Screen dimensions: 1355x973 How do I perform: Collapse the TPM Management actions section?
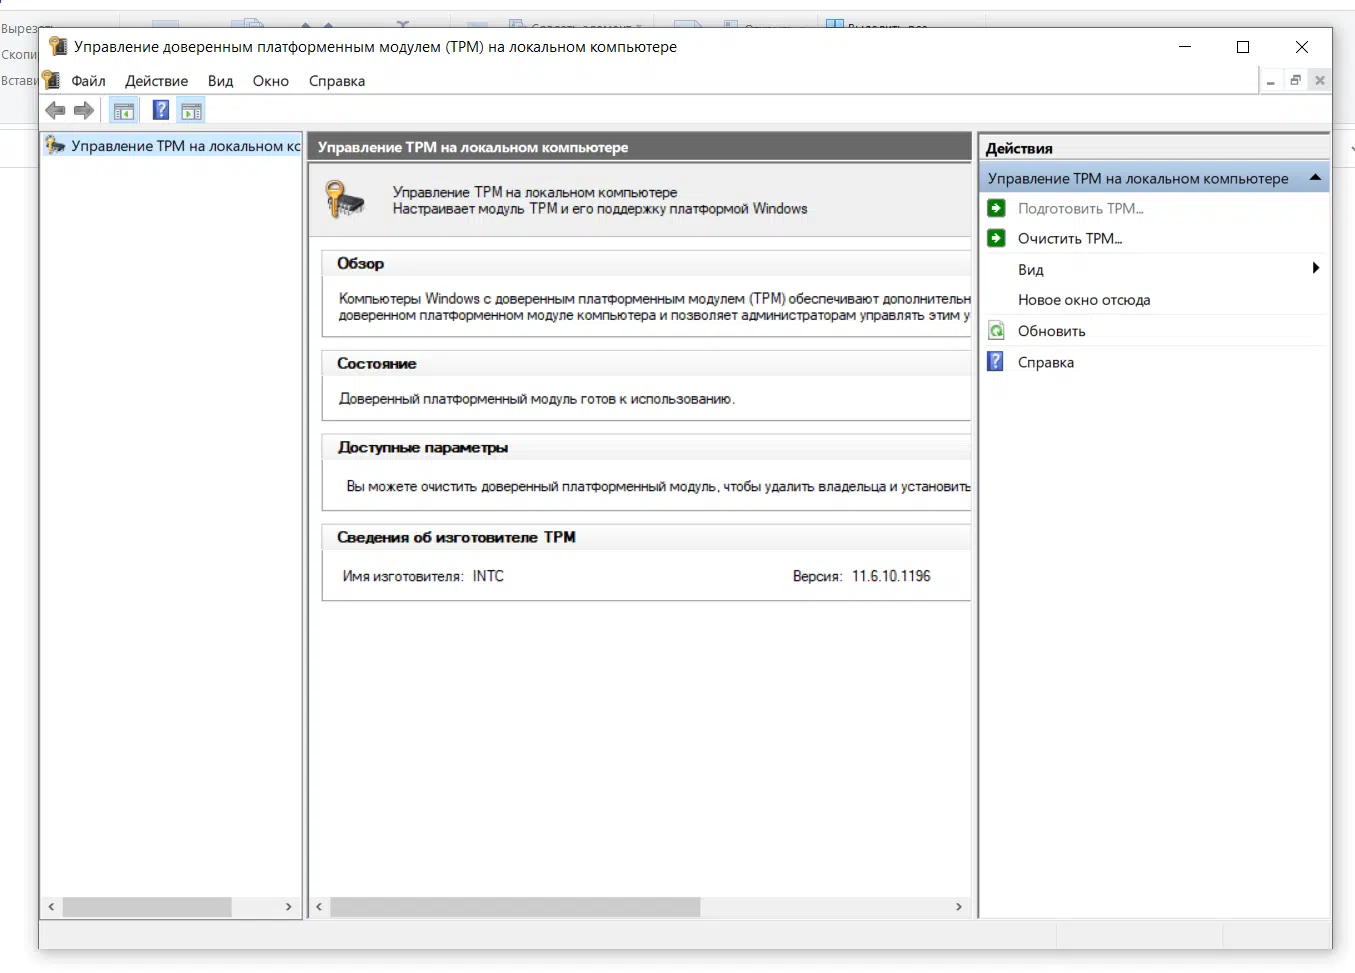coord(1315,178)
